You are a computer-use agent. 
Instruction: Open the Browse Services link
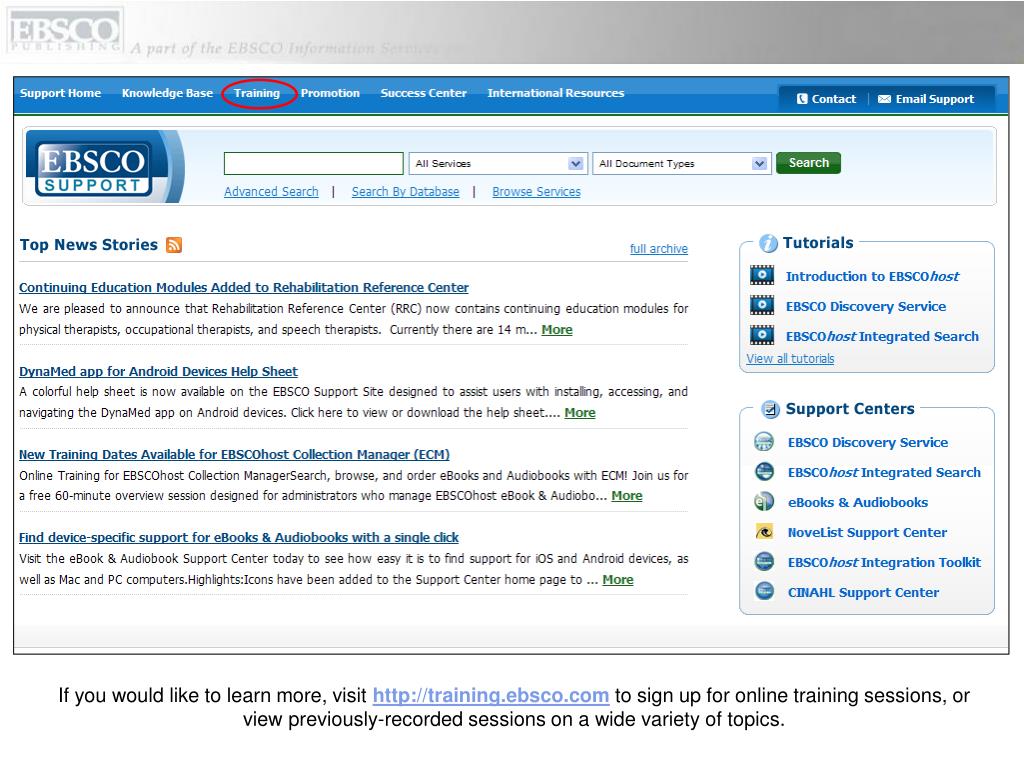(536, 191)
